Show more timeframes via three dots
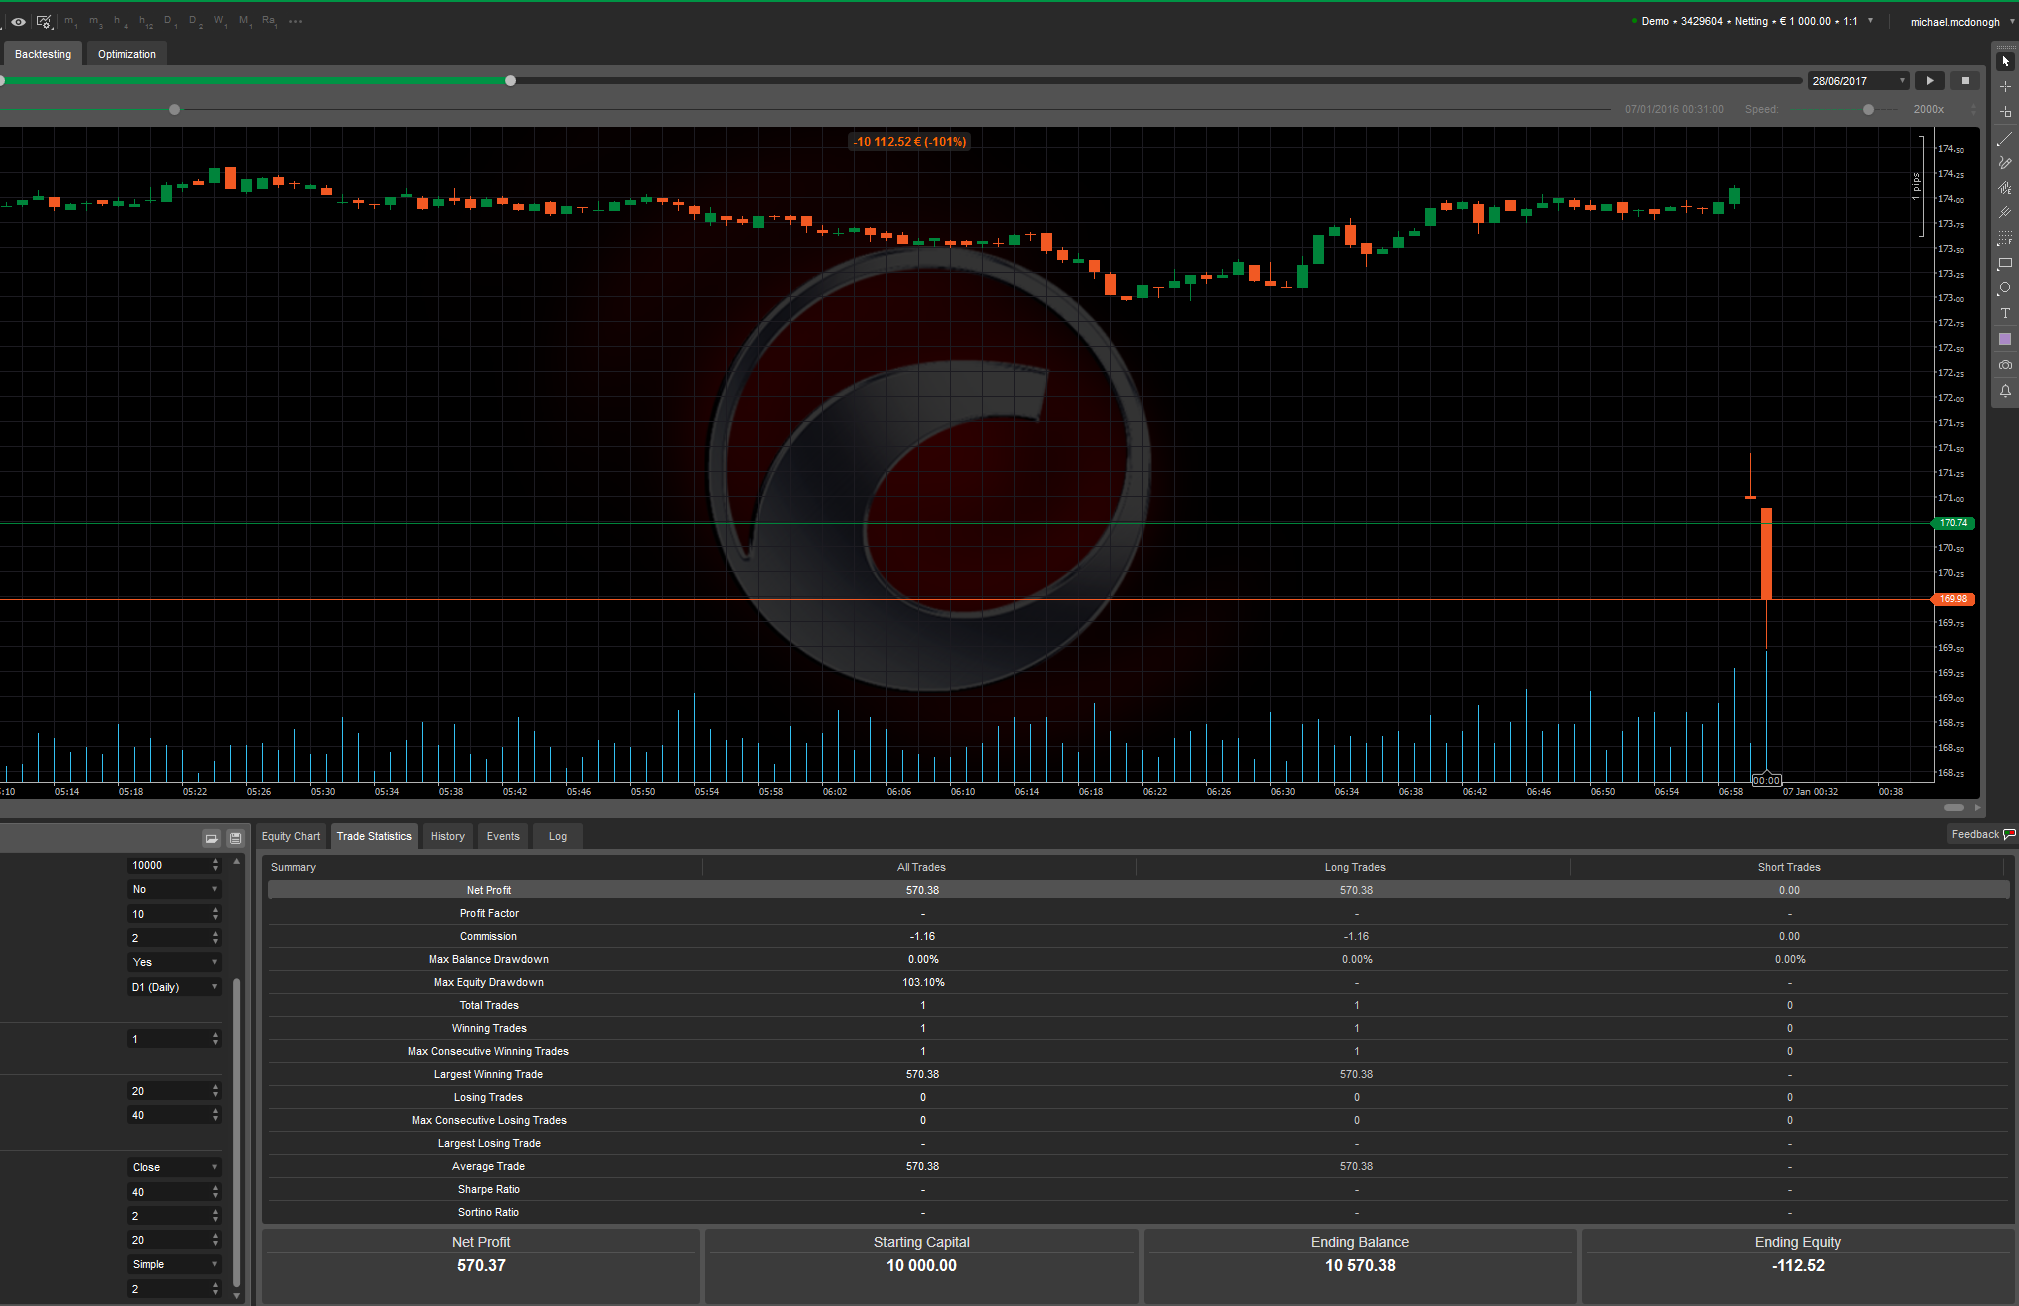This screenshot has height=1306, width=2019. (x=296, y=21)
